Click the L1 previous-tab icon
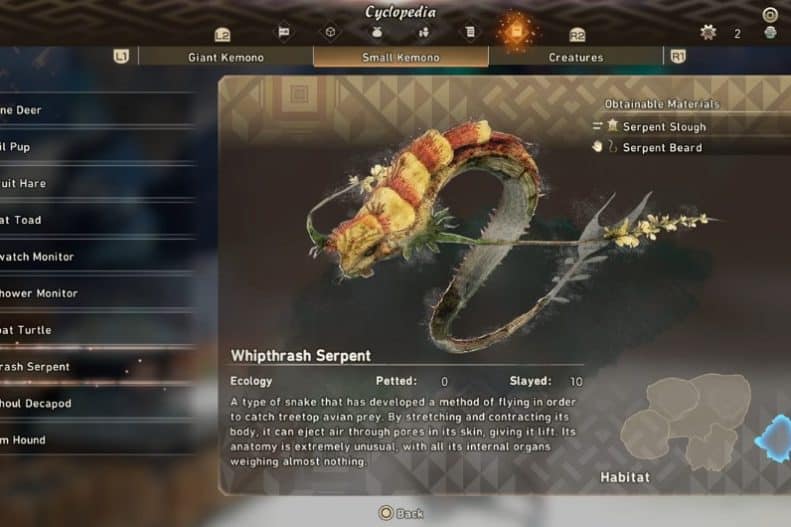The image size is (791, 527). tap(121, 56)
